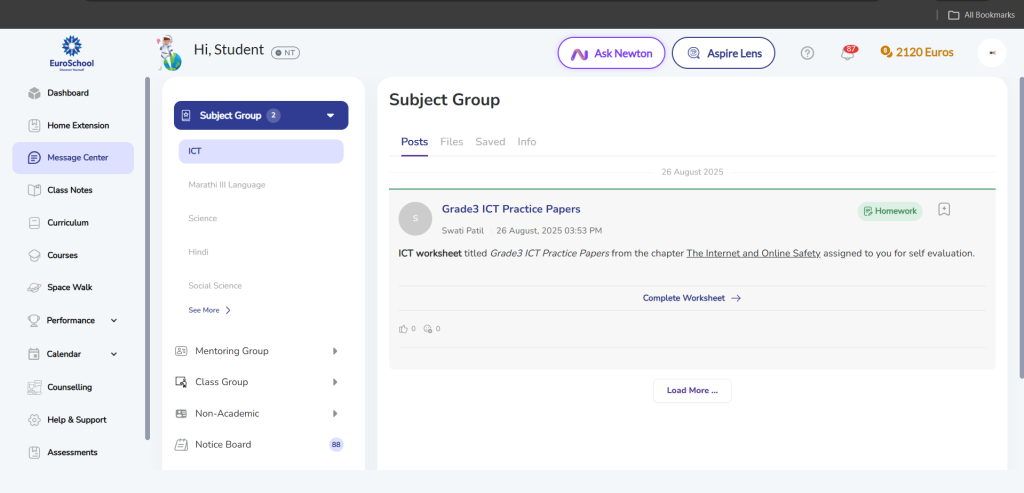Open the comments icon on the post
This screenshot has height=493, width=1024.
pos(428,329)
